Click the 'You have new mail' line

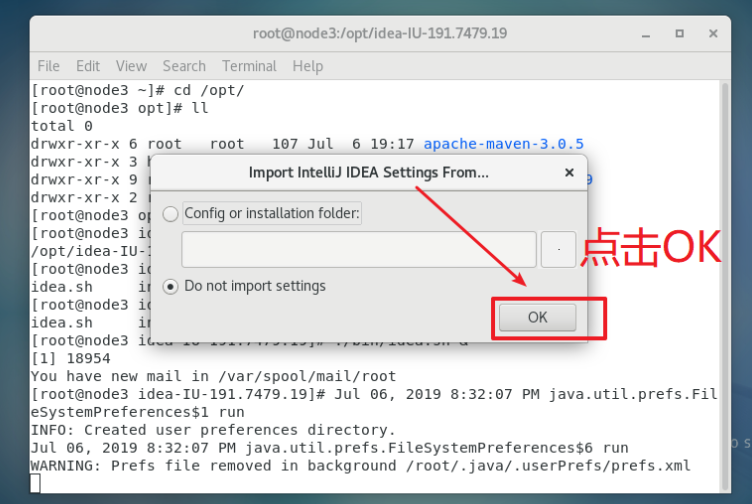(213, 376)
